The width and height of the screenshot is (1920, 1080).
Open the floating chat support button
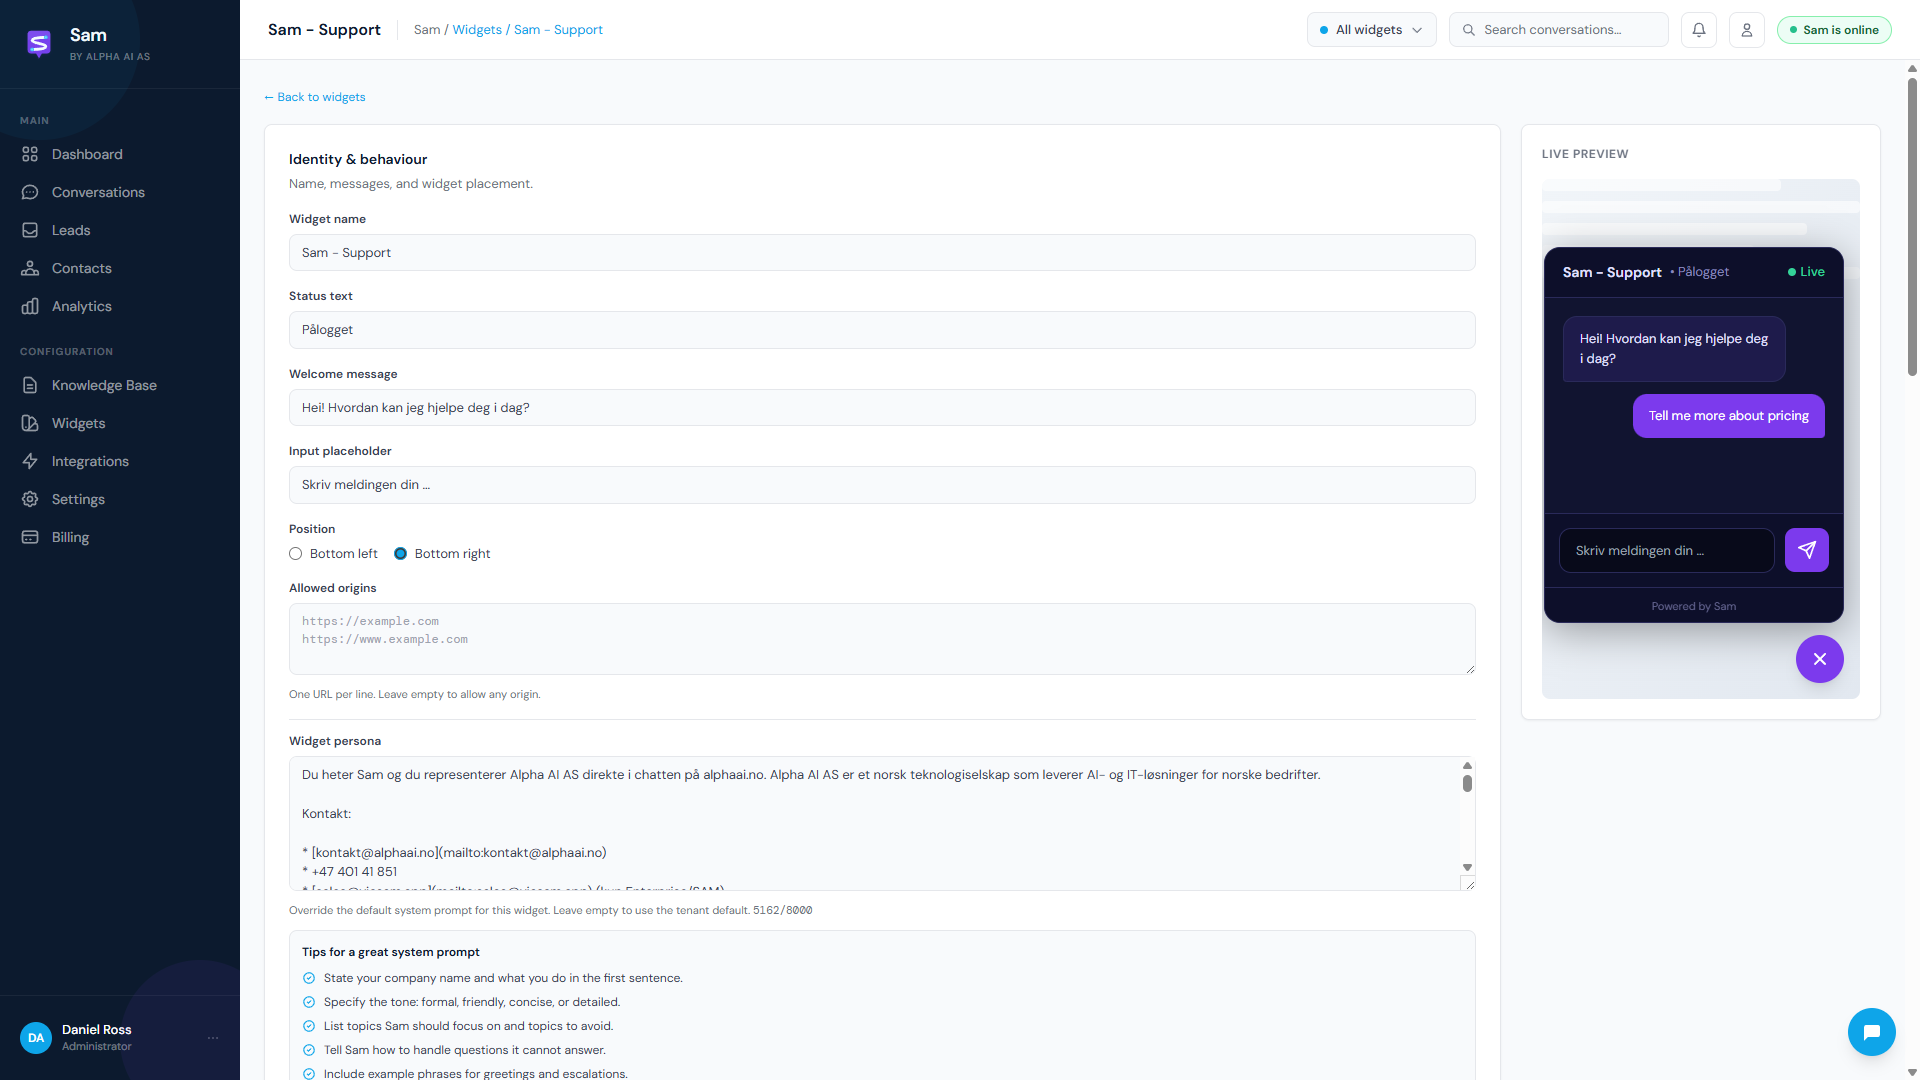click(1872, 1032)
